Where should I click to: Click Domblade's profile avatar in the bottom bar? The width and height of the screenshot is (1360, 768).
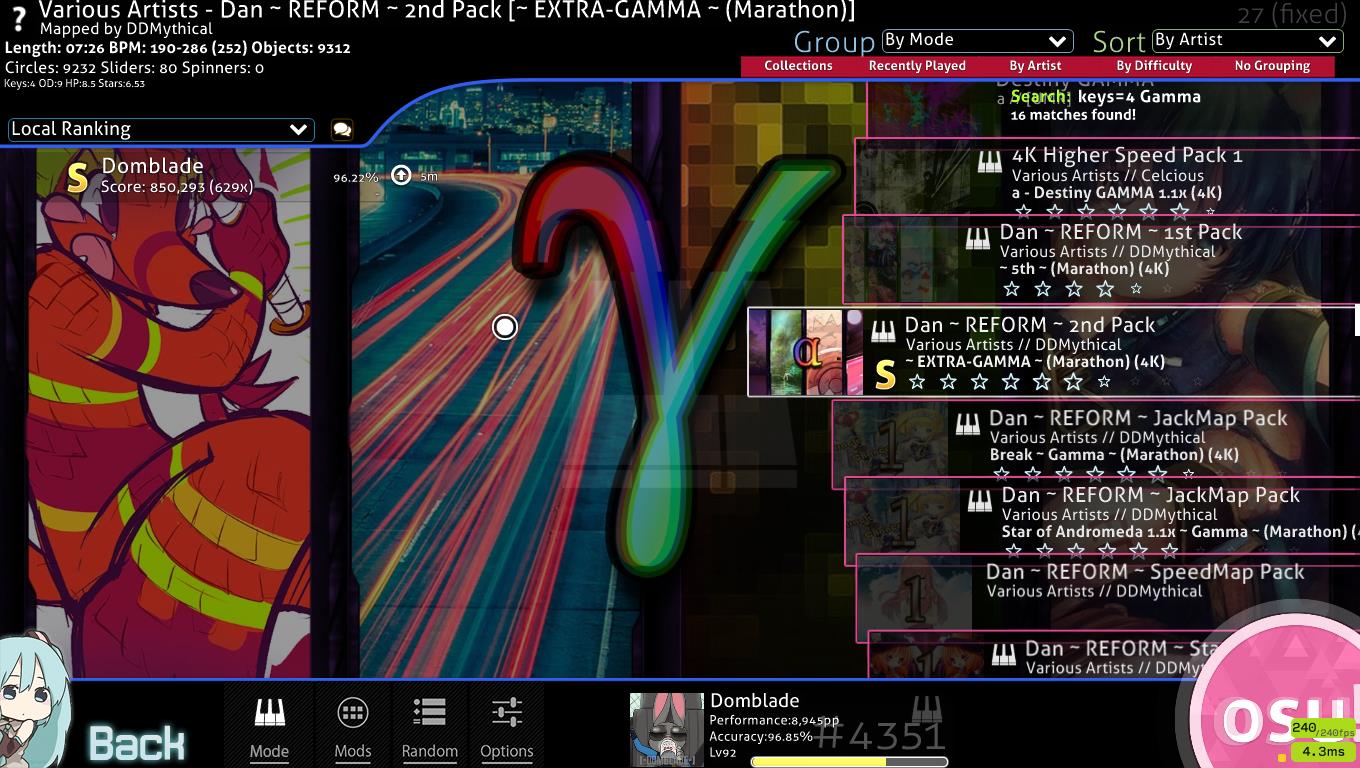click(x=666, y=730)
